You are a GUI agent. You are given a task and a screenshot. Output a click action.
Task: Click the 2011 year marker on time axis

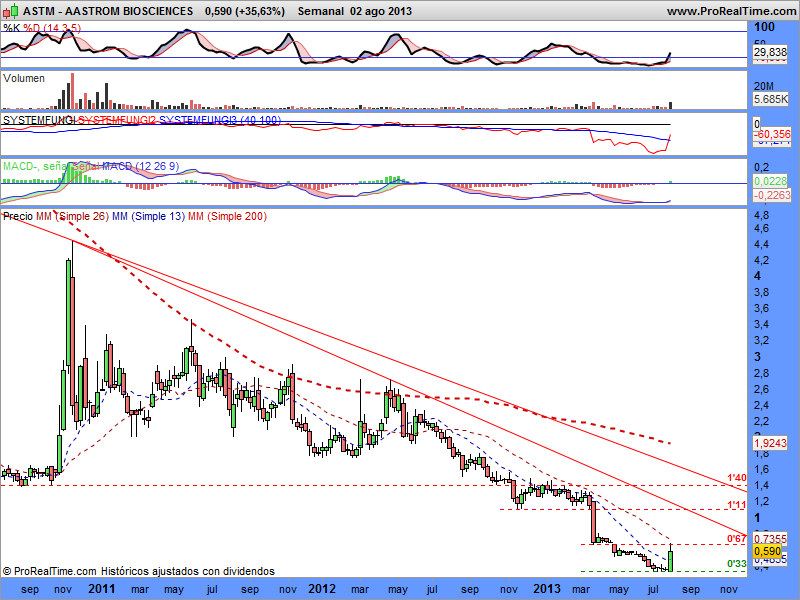[102, 589]
